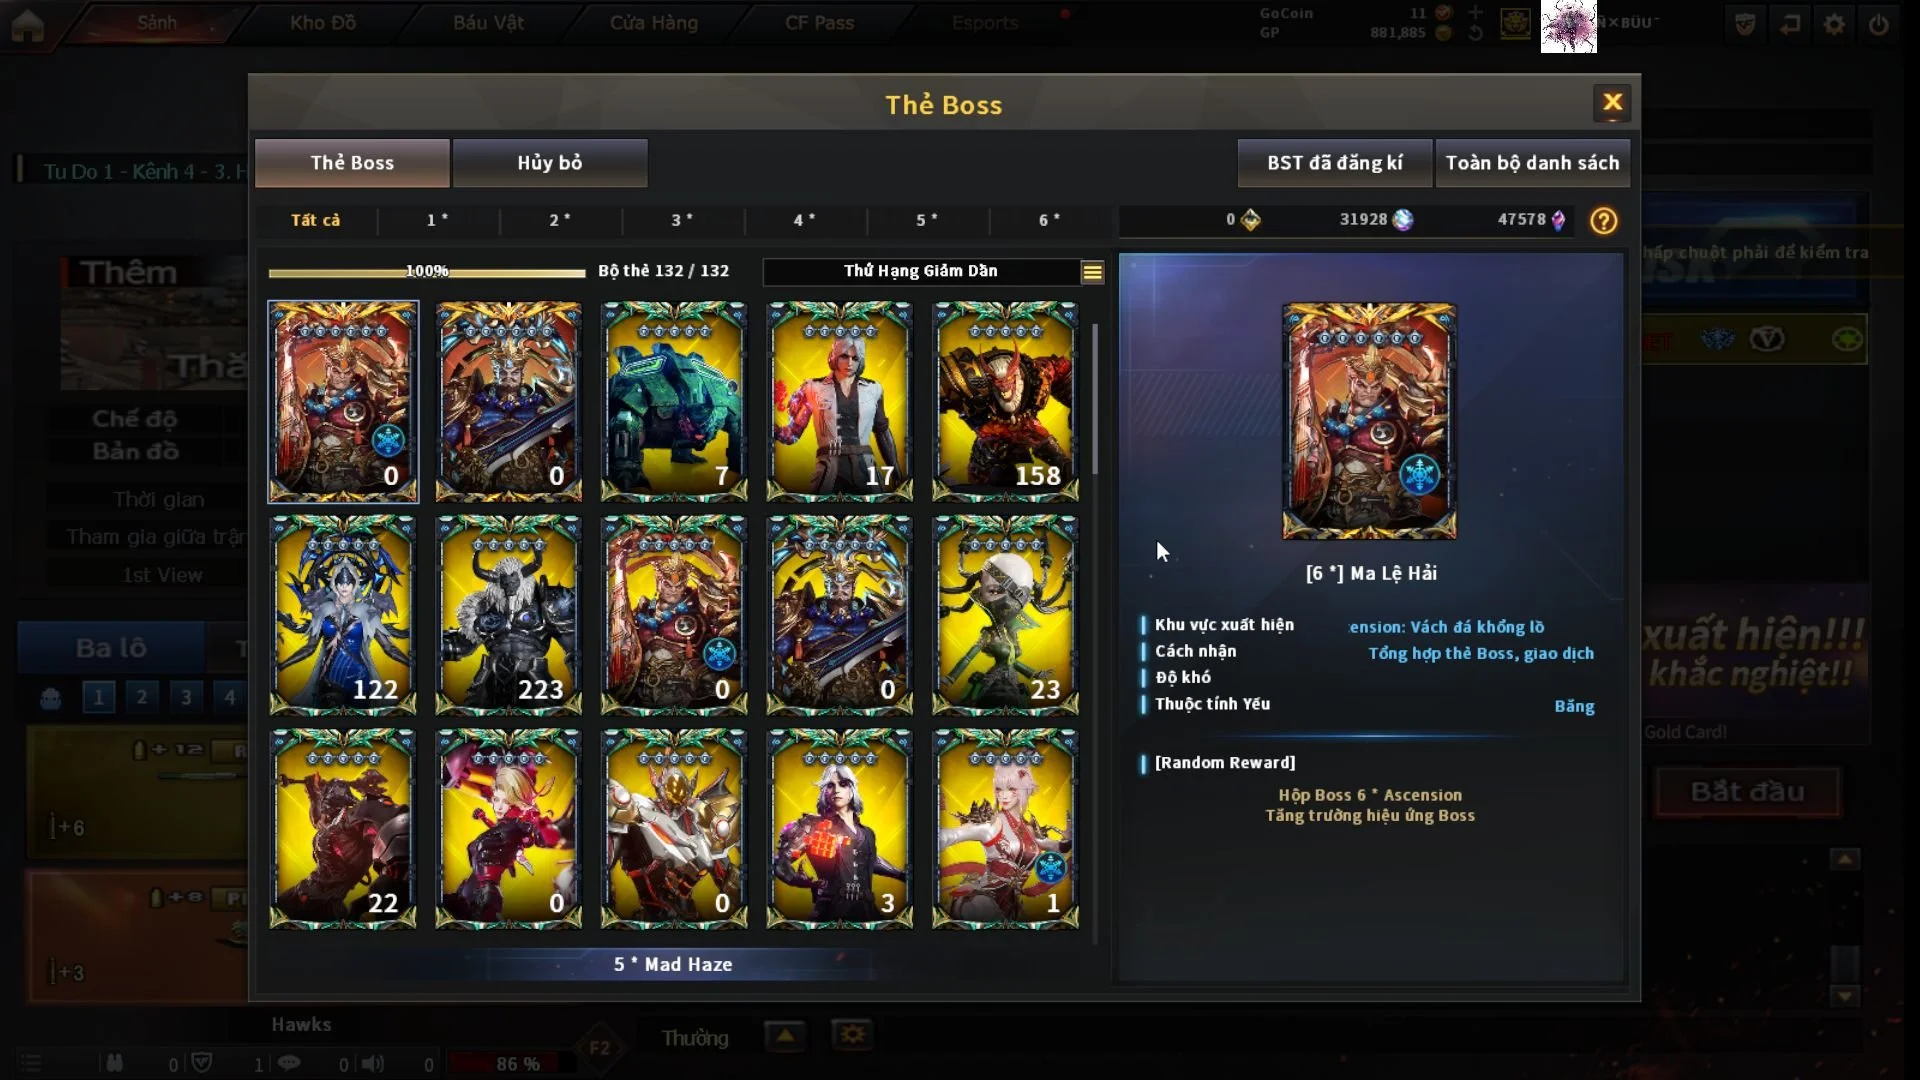This screenshot has height=1080, width=1920.
Task: Open the settings gear icon
Action: (1834, 24)
